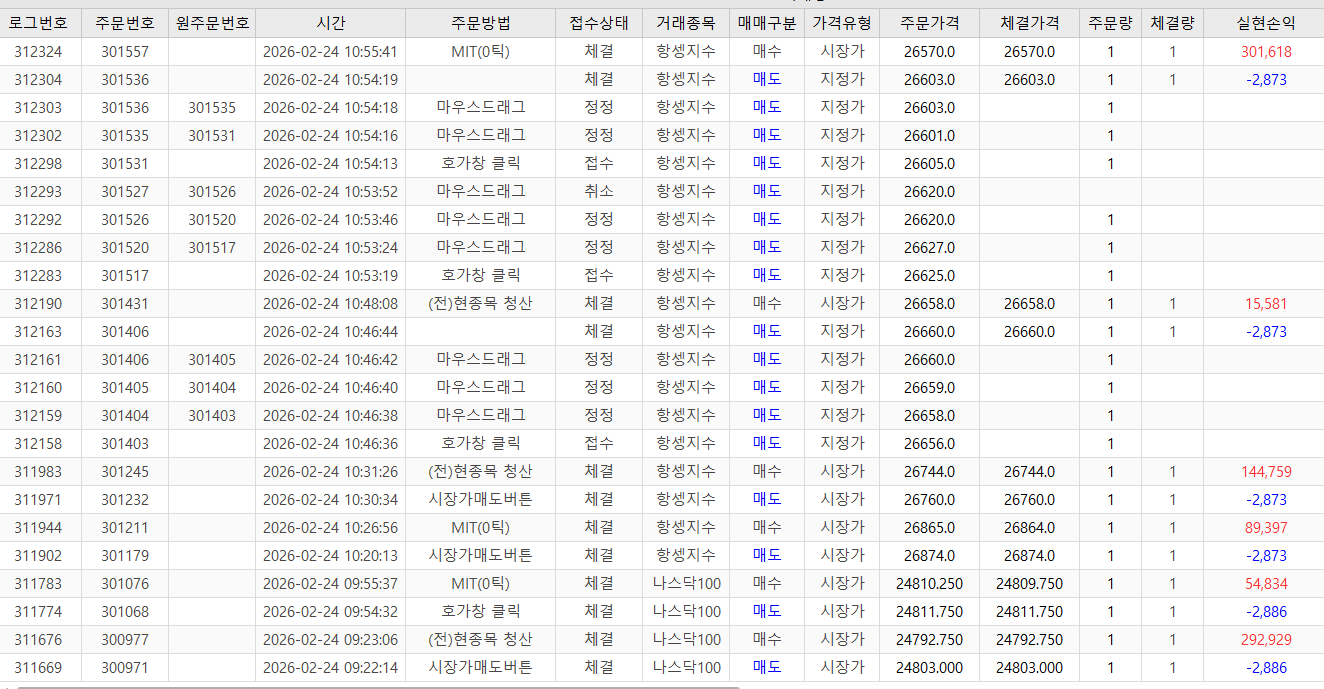The height and width of the screenshot is (689, 1324).
Task: Click time 2026-02-24 10:55:41
Action: coord(330,52)
